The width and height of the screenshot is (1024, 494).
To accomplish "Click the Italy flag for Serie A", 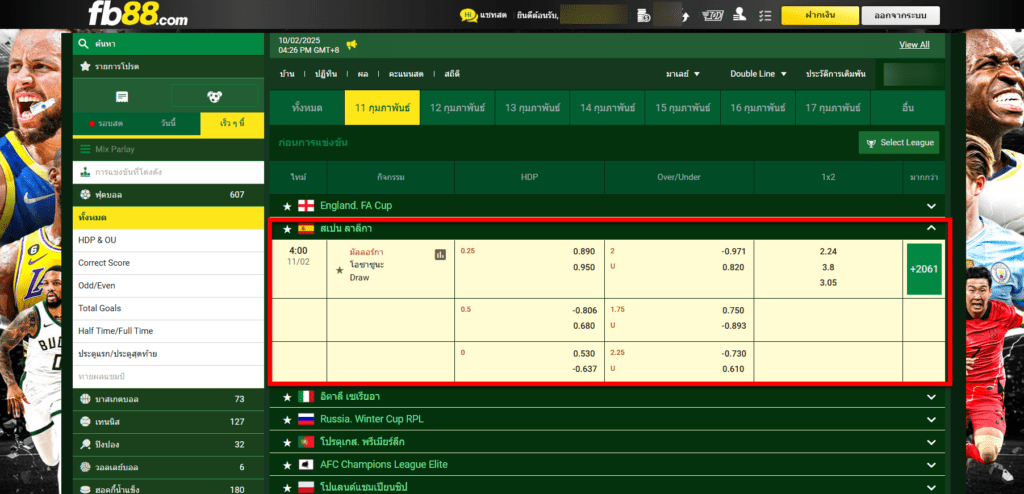I will coord(306,397).
